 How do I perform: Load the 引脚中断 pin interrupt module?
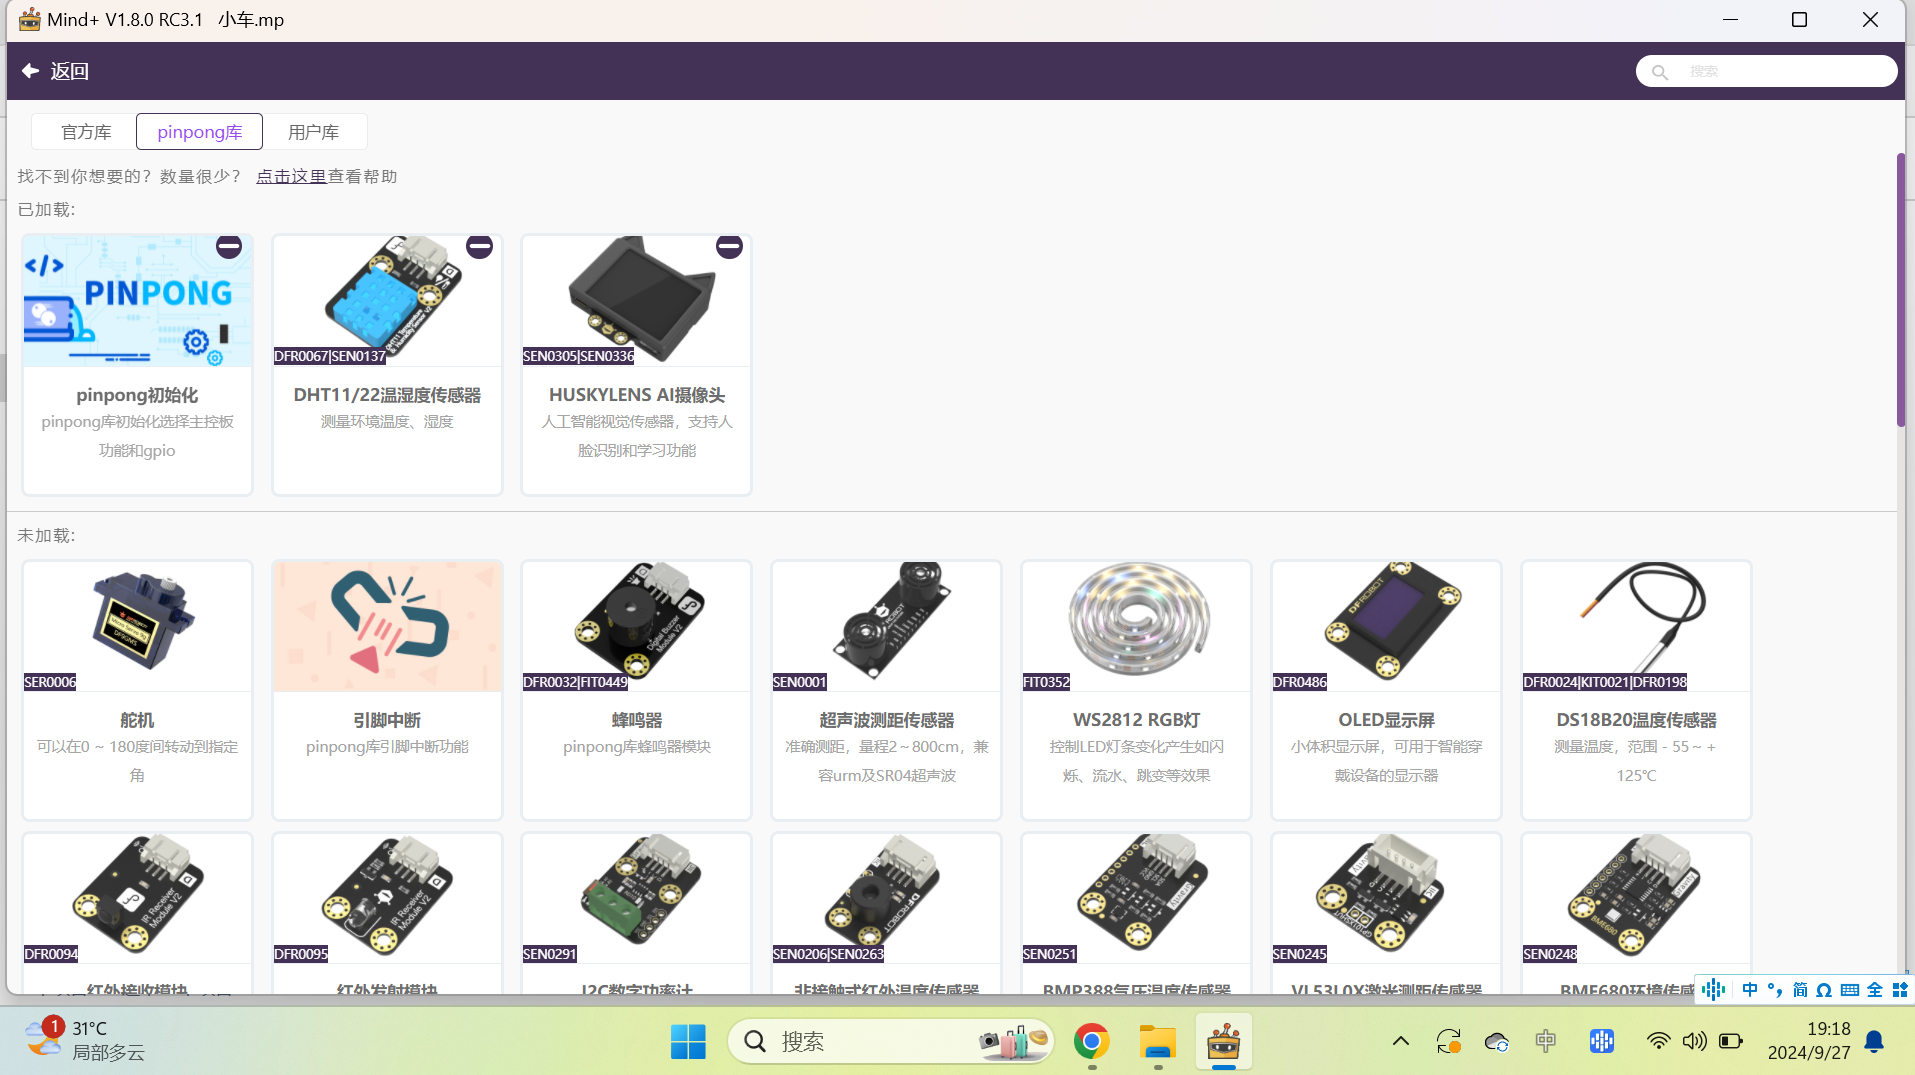387,690
